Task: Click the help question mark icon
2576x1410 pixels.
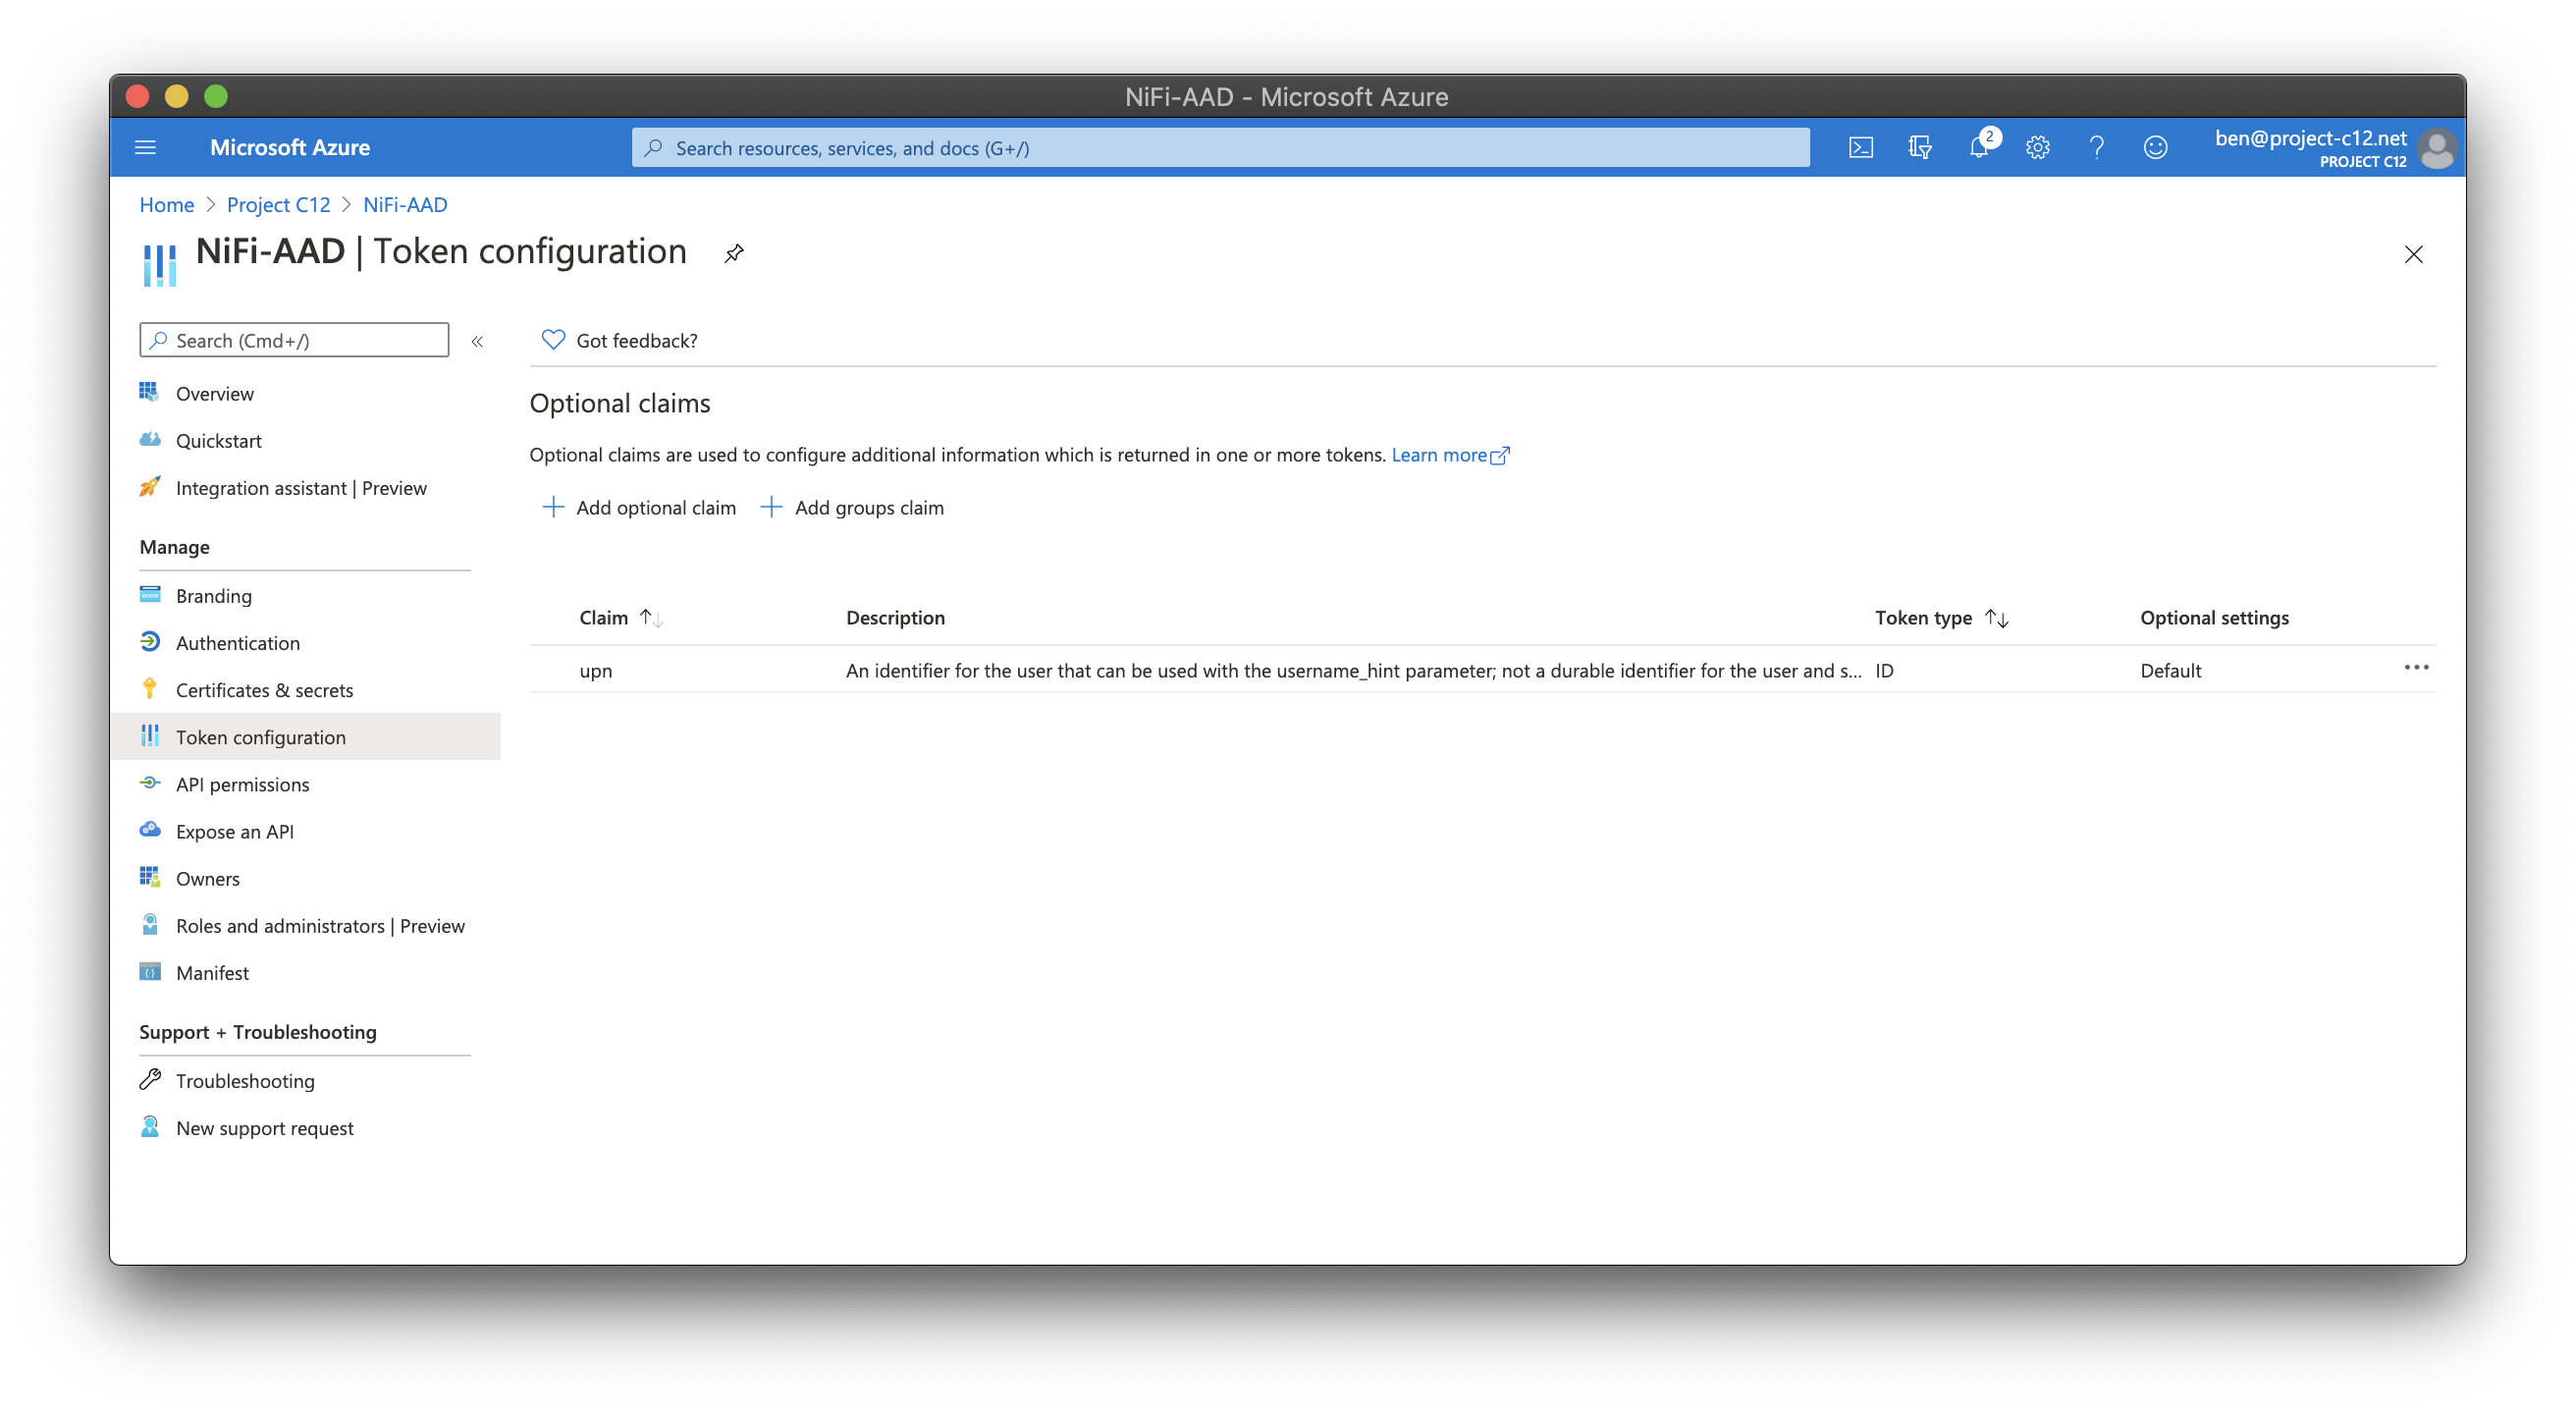Action: click(2096, 148)
